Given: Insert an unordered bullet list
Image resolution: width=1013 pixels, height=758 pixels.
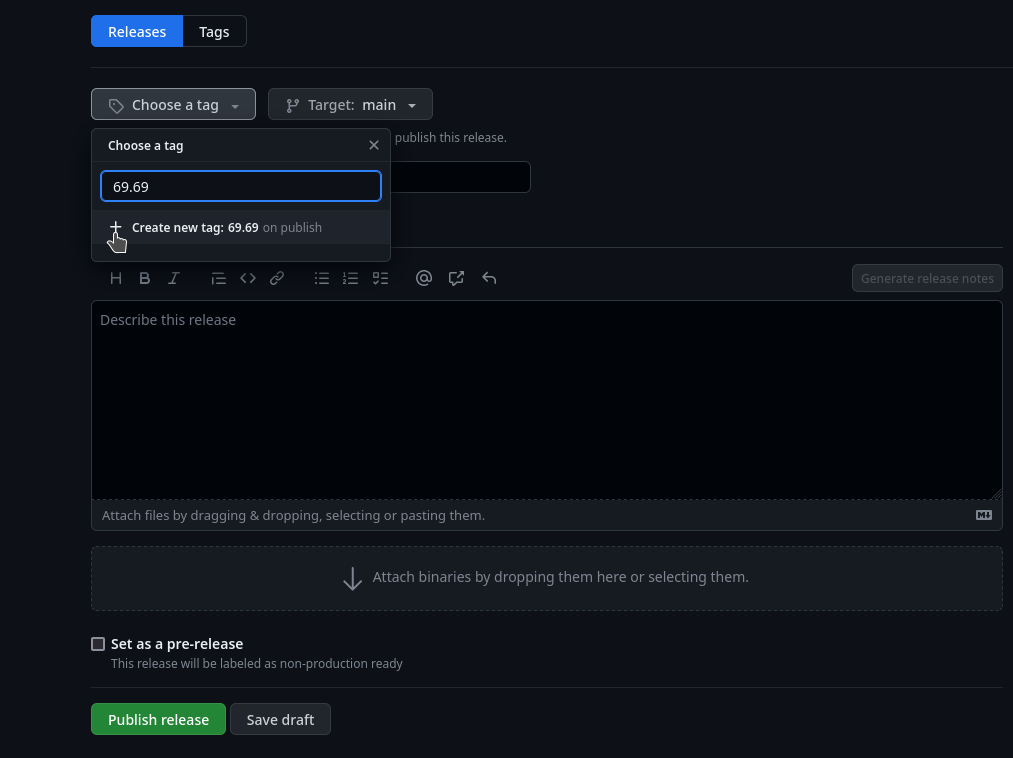Looking at the screenshot, I should (322, 278).
